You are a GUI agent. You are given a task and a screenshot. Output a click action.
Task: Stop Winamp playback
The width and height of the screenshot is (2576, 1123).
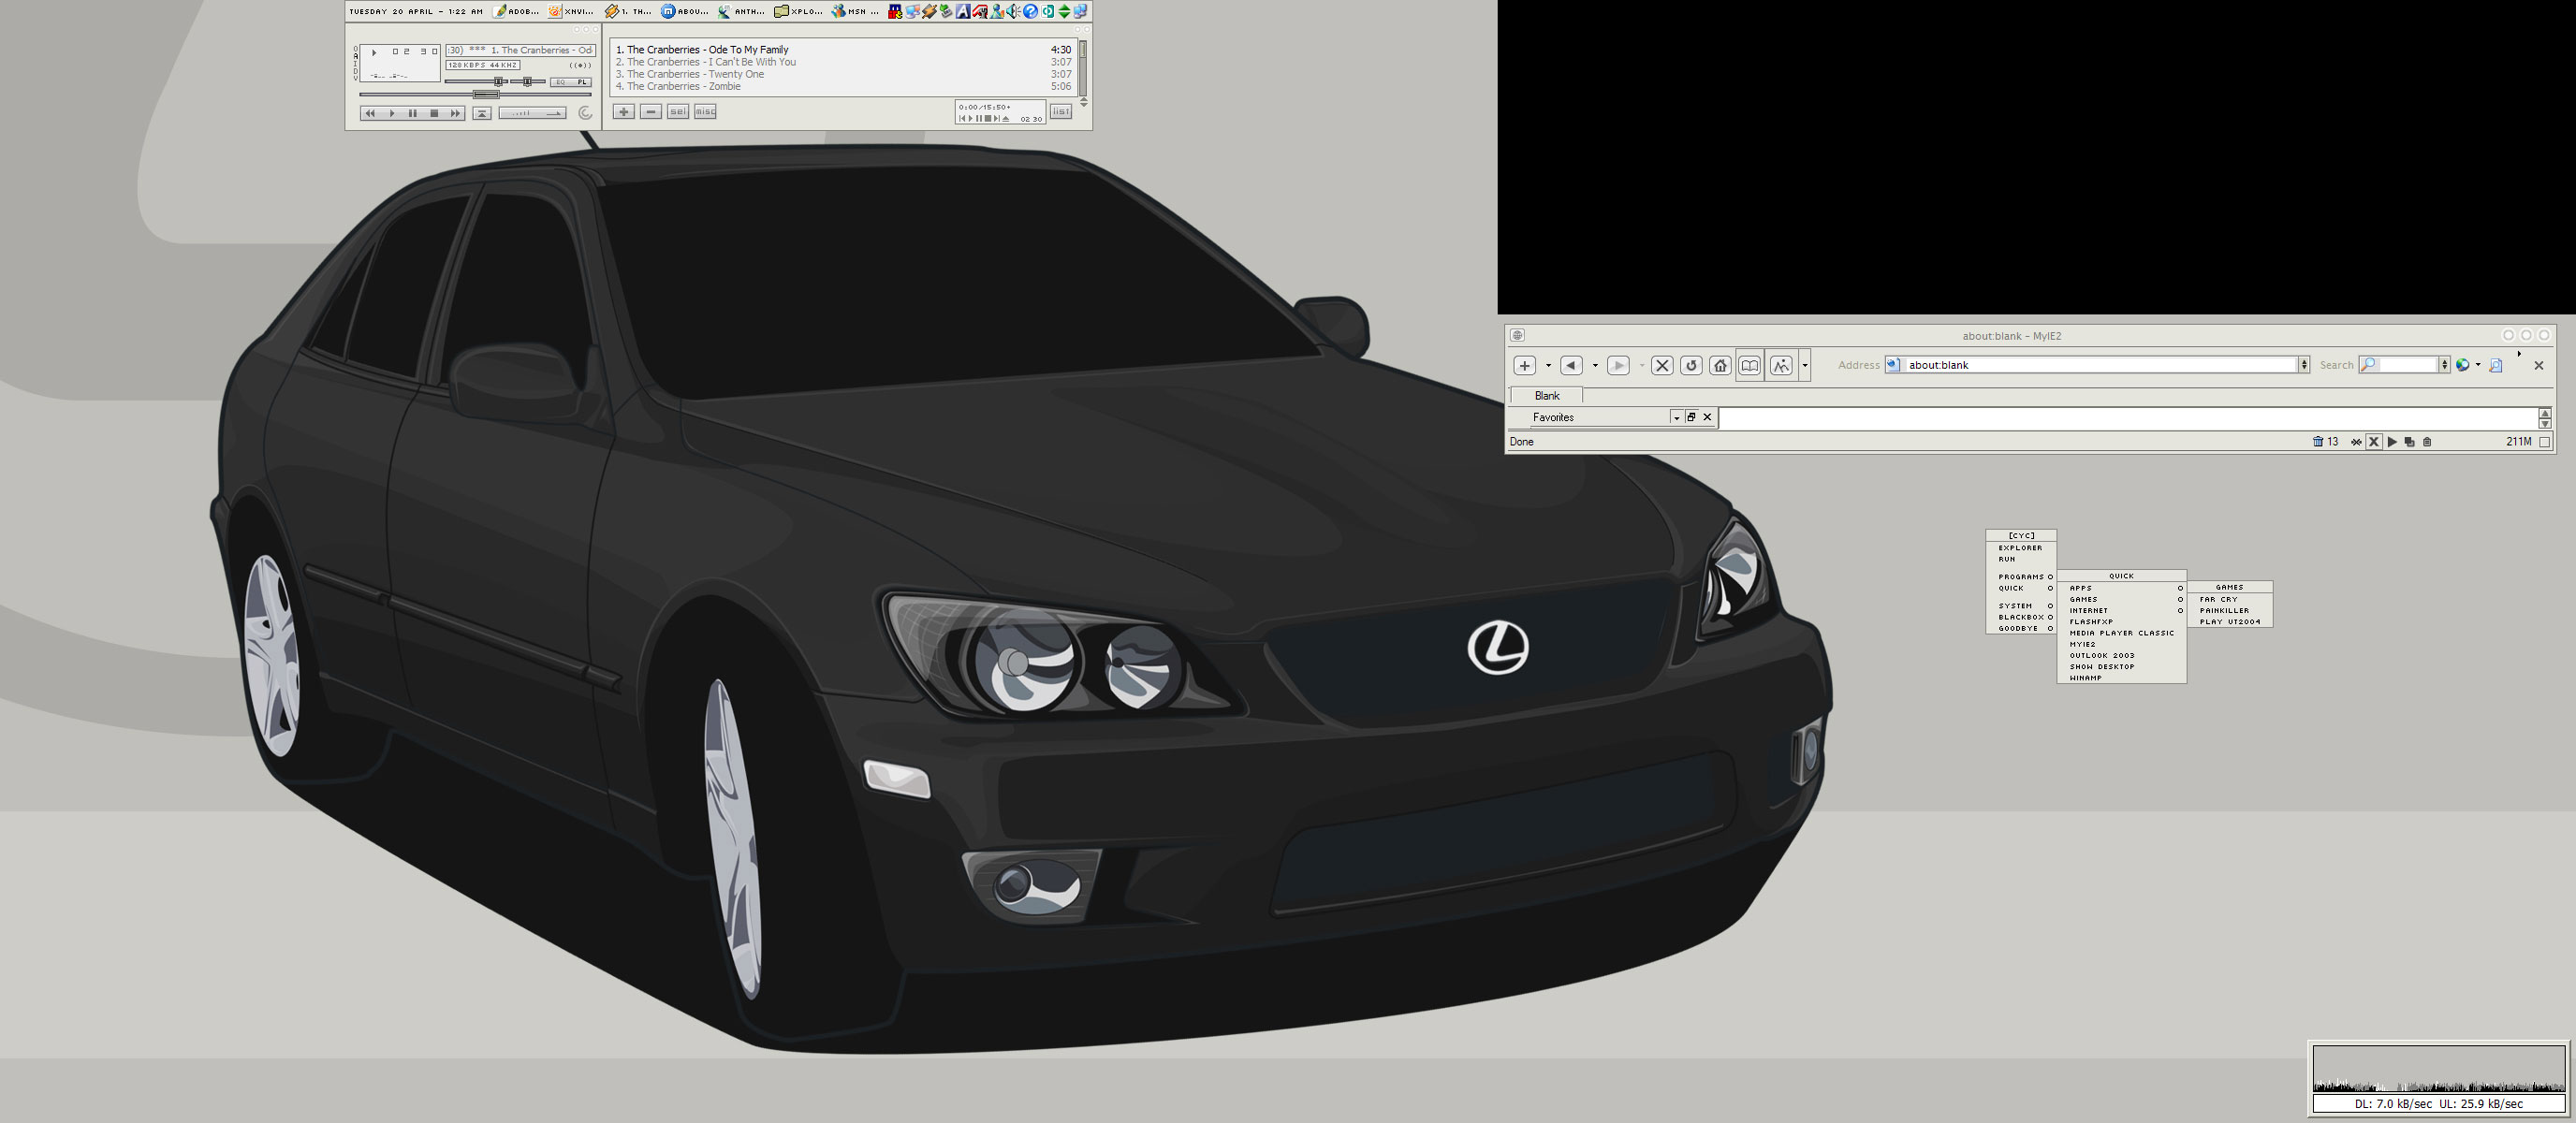435,114
